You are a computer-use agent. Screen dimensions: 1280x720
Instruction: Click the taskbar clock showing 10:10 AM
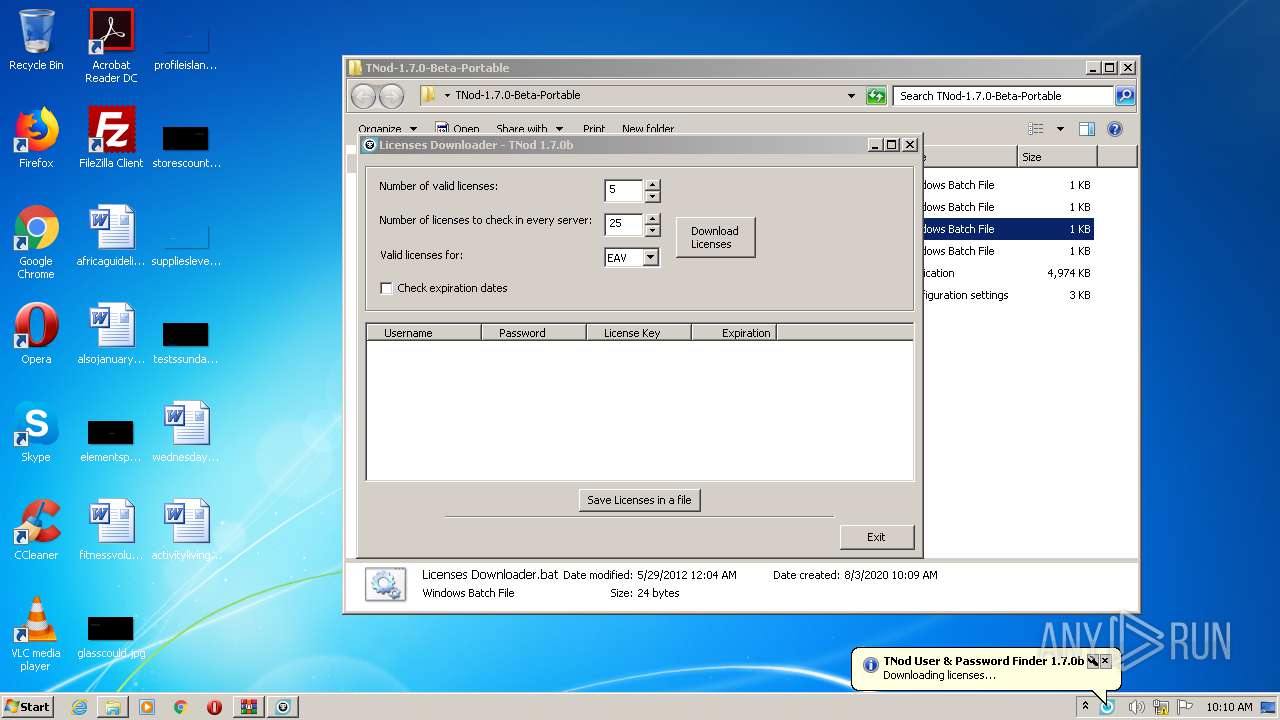point(1229,707)
